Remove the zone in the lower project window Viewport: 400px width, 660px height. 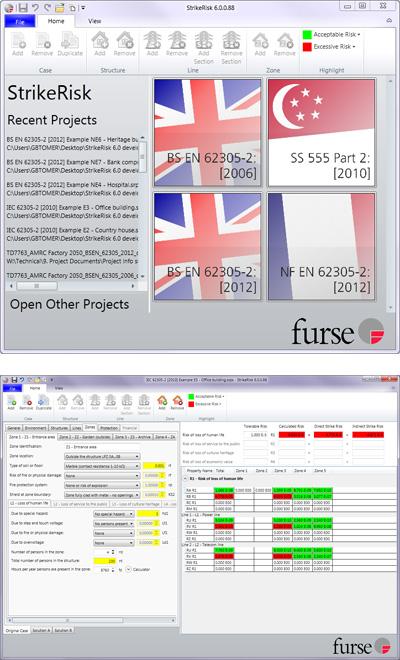177,399
